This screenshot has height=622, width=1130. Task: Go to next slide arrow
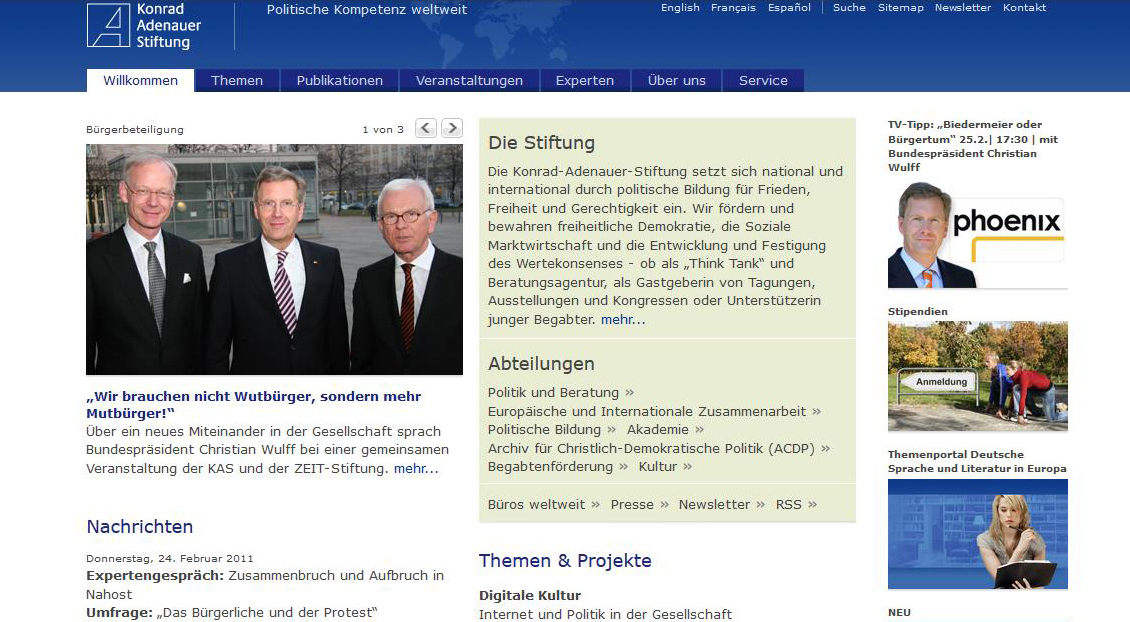pyautogui.click(x=452, y=128)
